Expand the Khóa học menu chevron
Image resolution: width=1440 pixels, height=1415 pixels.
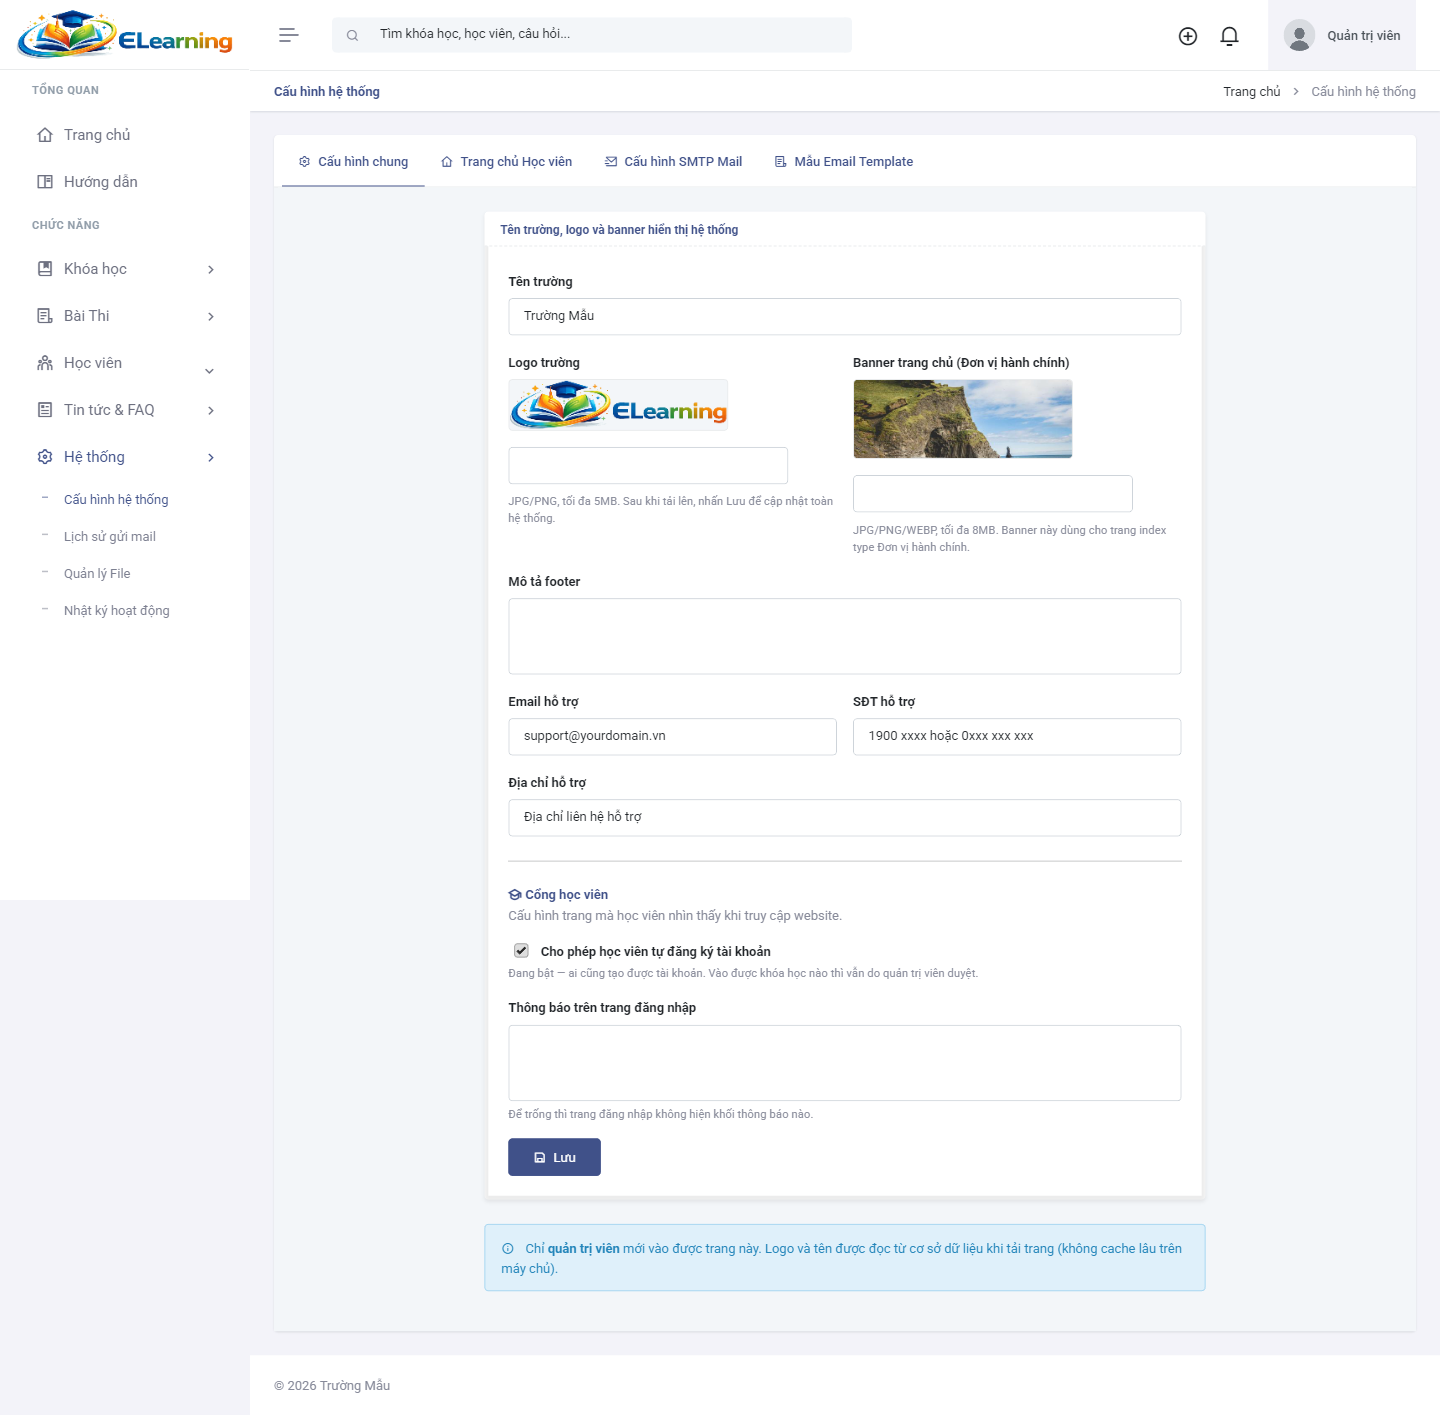point(211,270)
